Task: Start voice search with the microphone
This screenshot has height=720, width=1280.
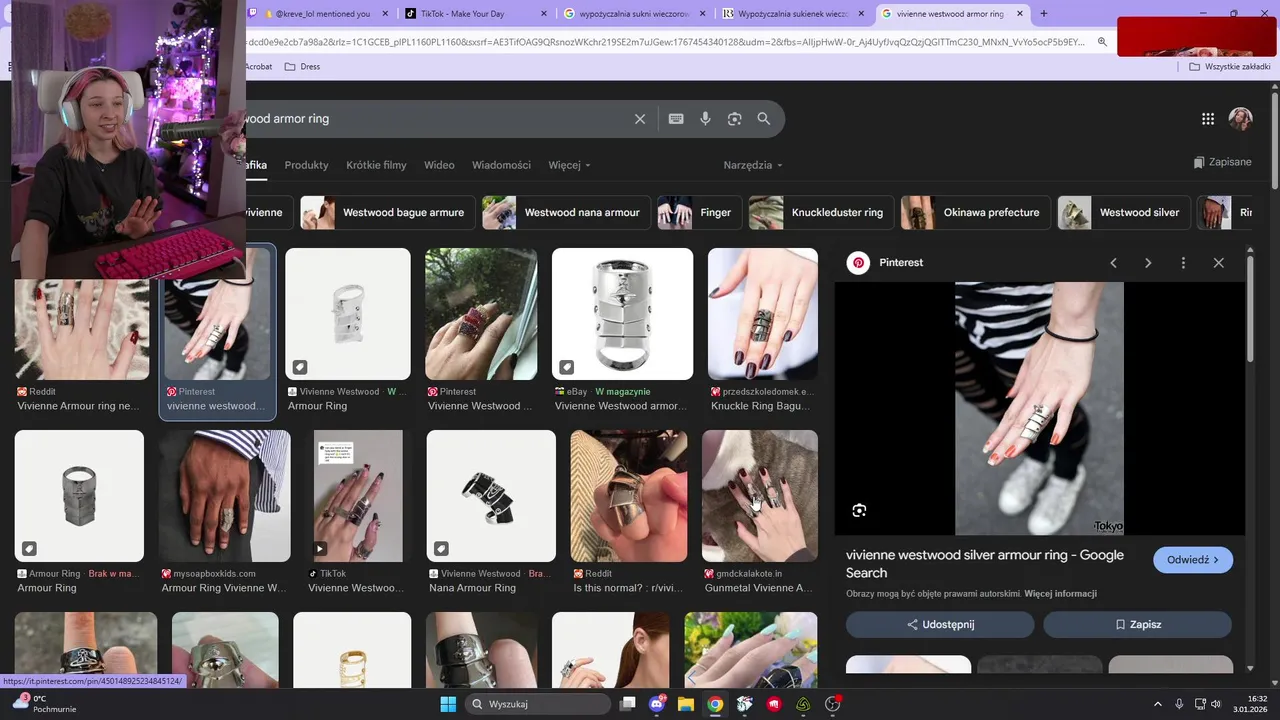Action: 705,119
